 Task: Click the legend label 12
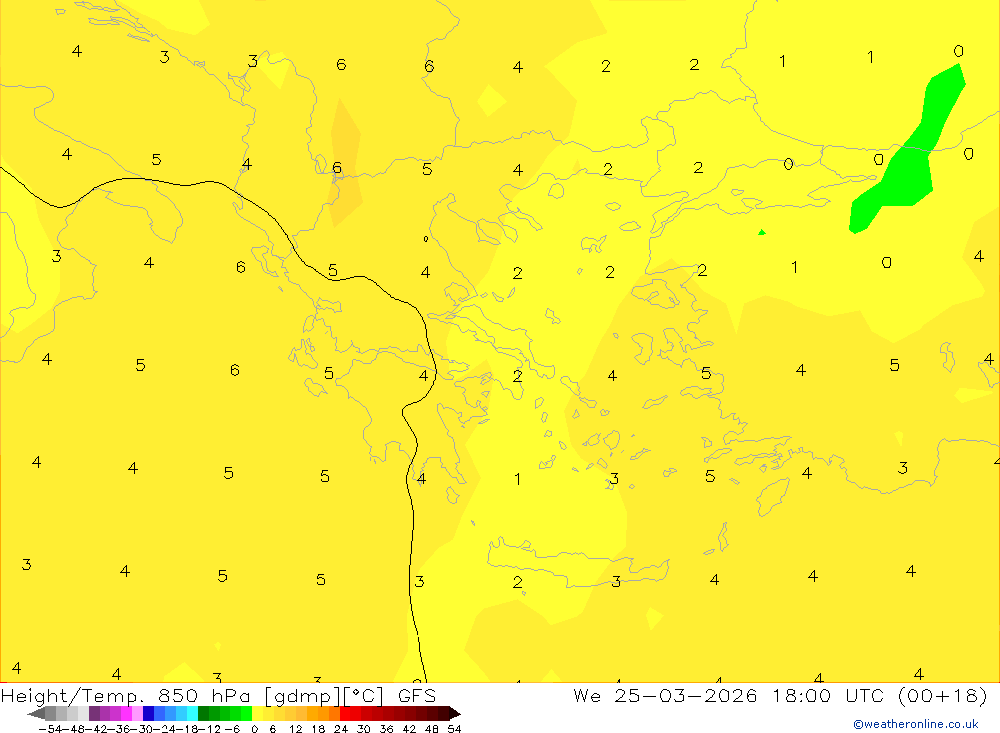tap(295, 729)
